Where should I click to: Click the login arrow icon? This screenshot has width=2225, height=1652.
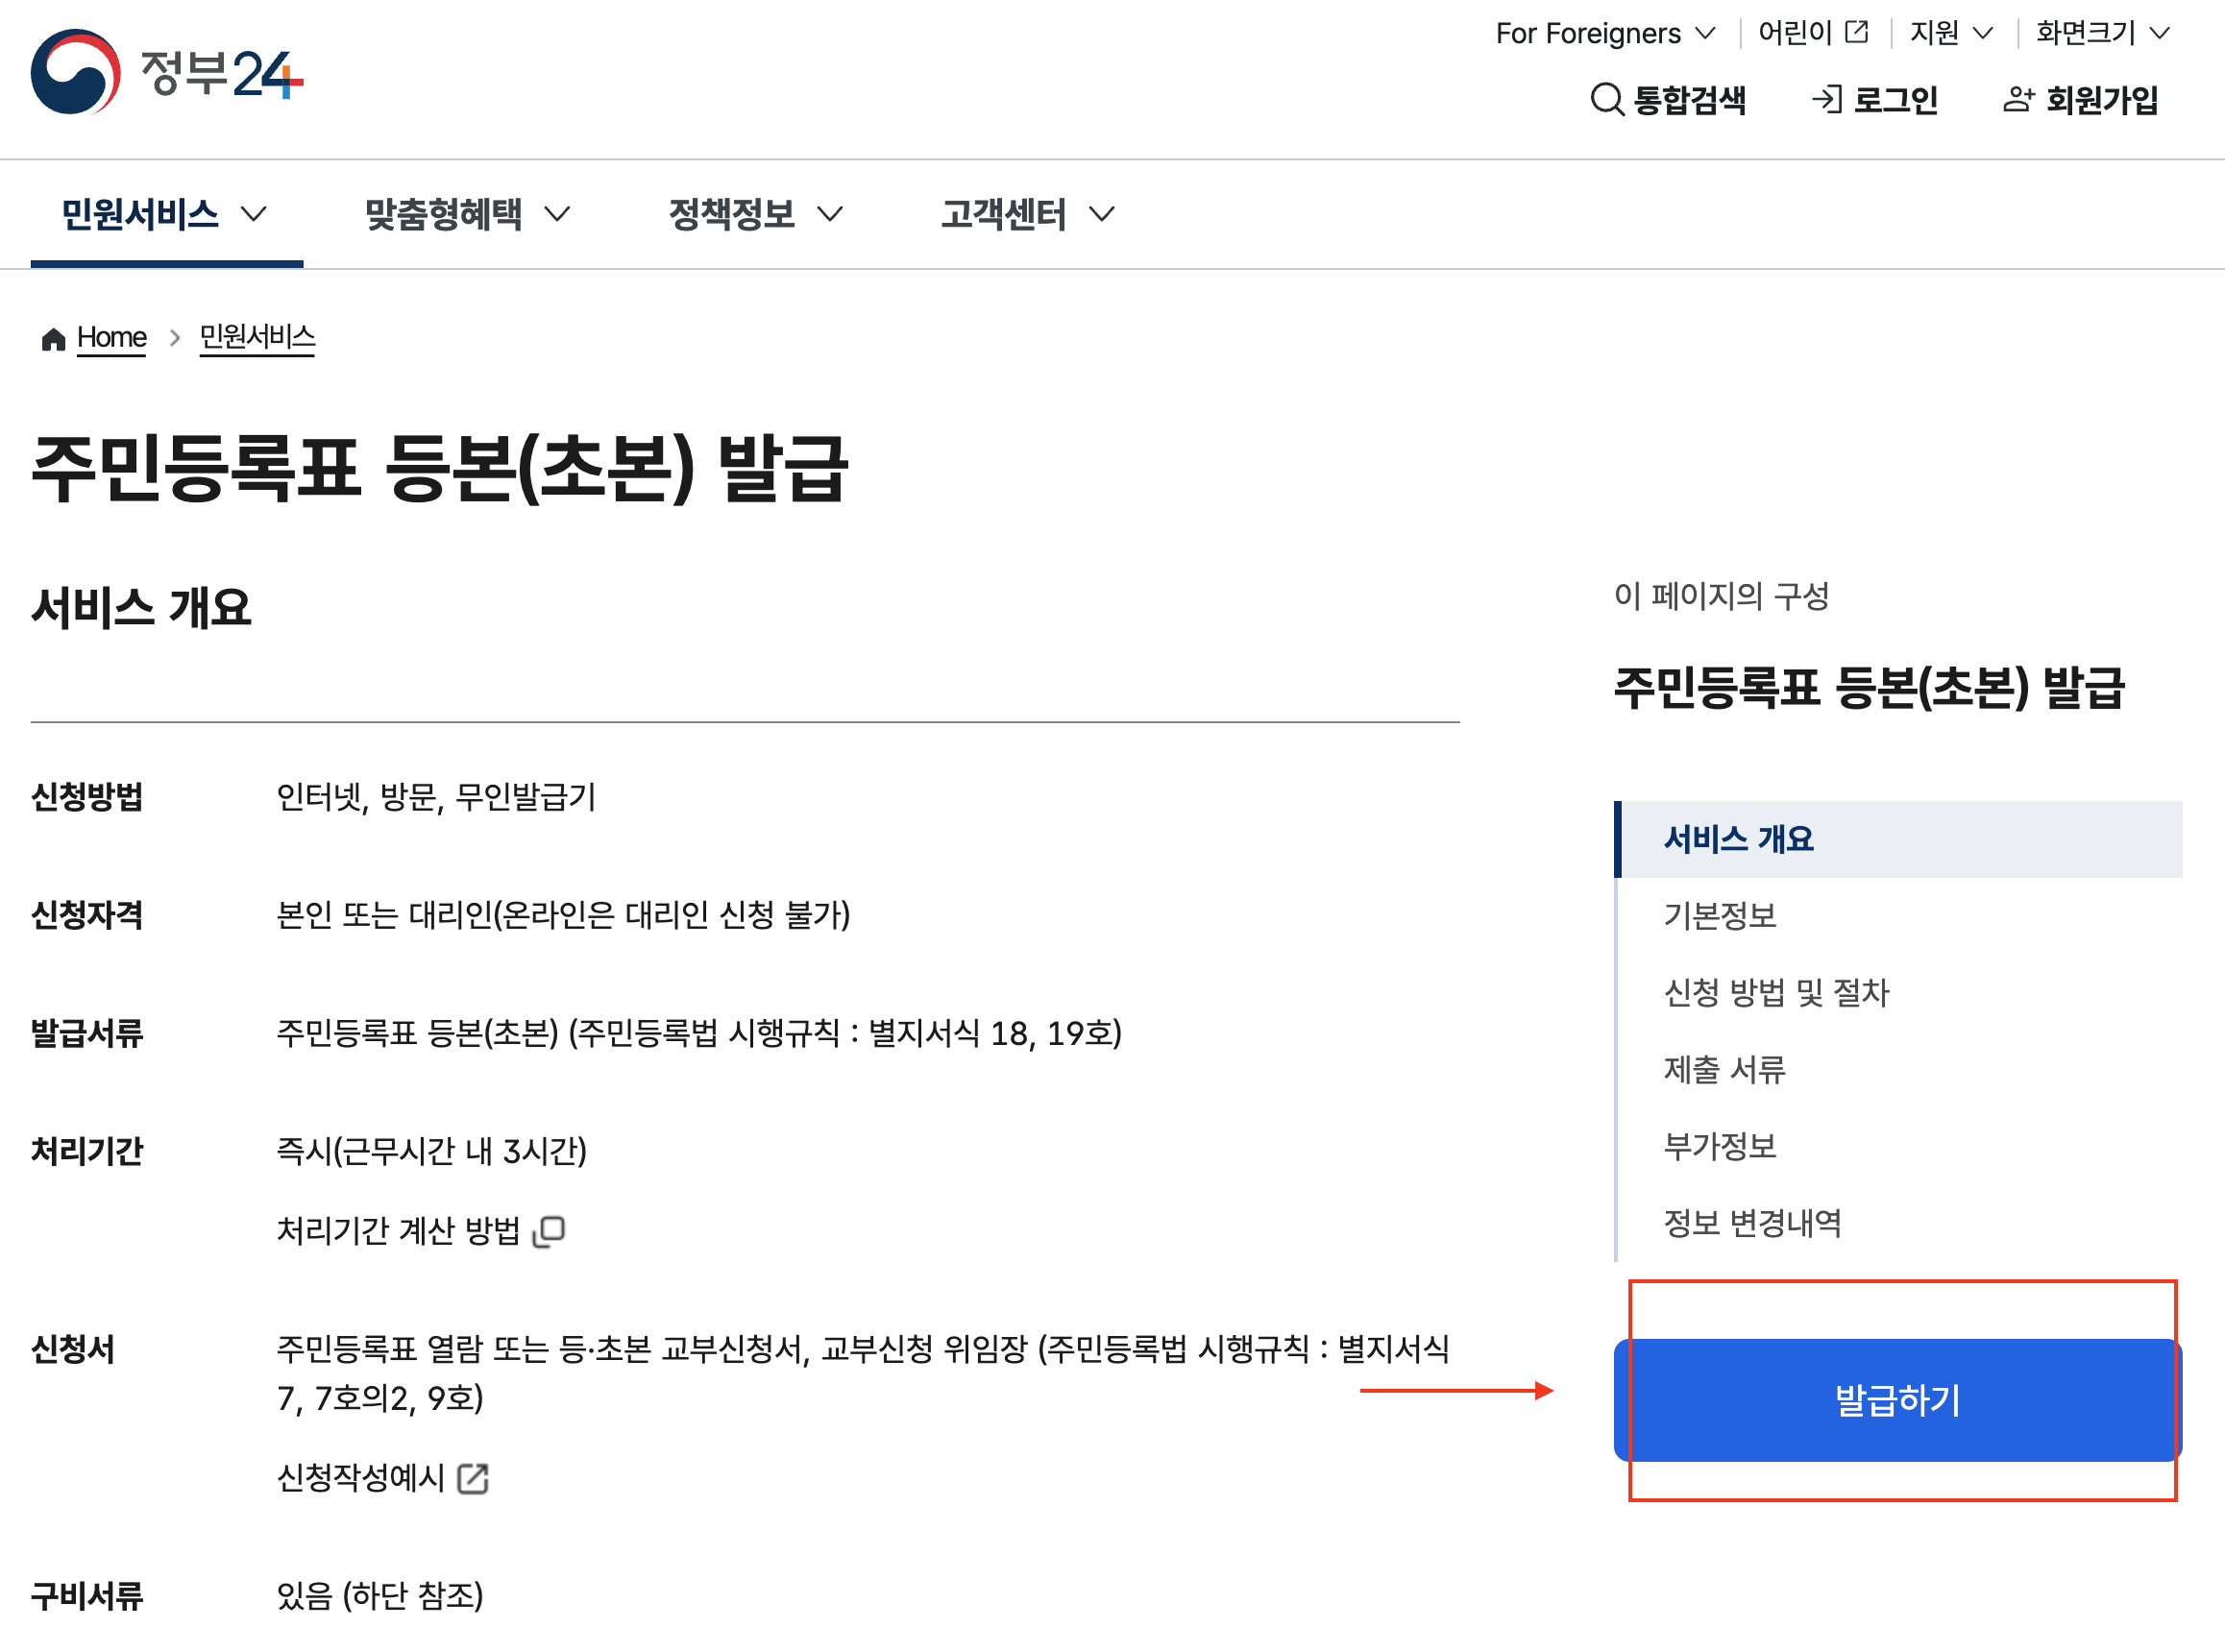pyautogui.click(x=1826, y=99)
